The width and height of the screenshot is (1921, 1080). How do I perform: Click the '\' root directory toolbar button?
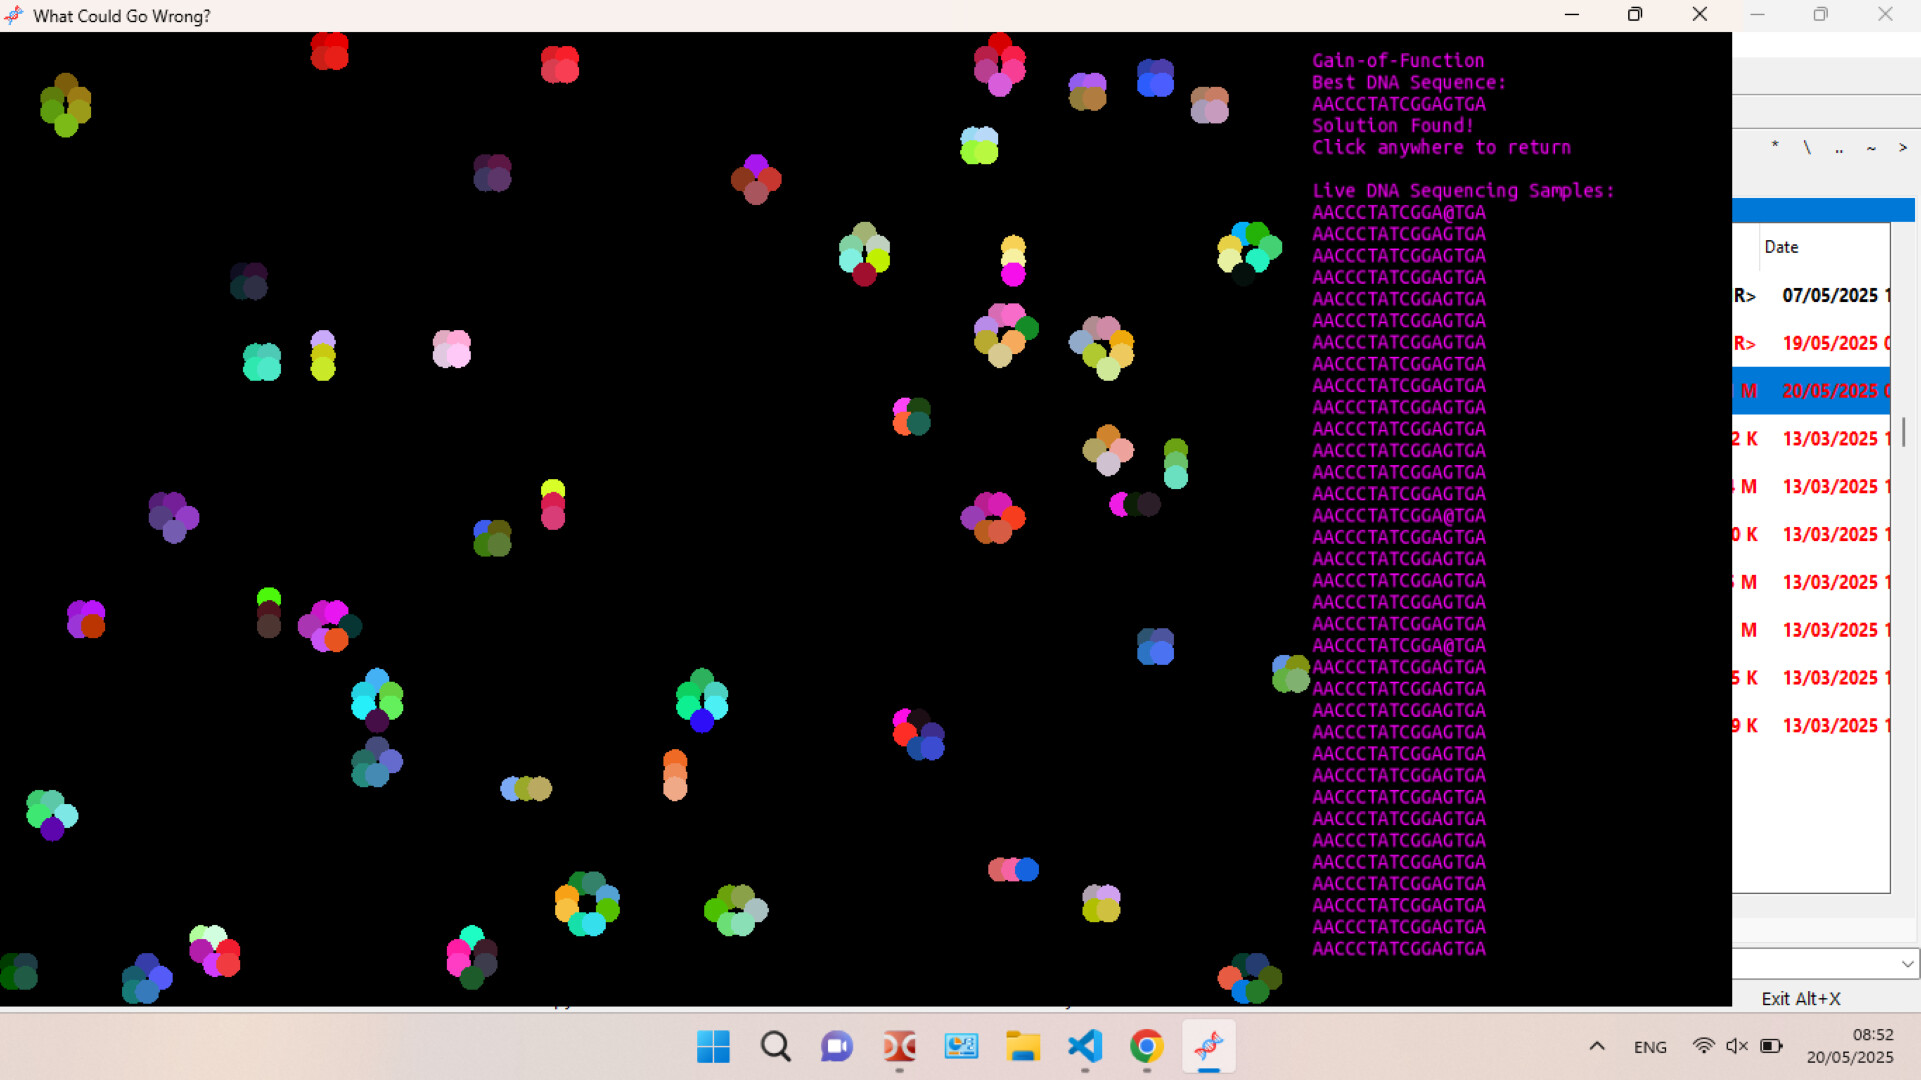coord(1807,148)
